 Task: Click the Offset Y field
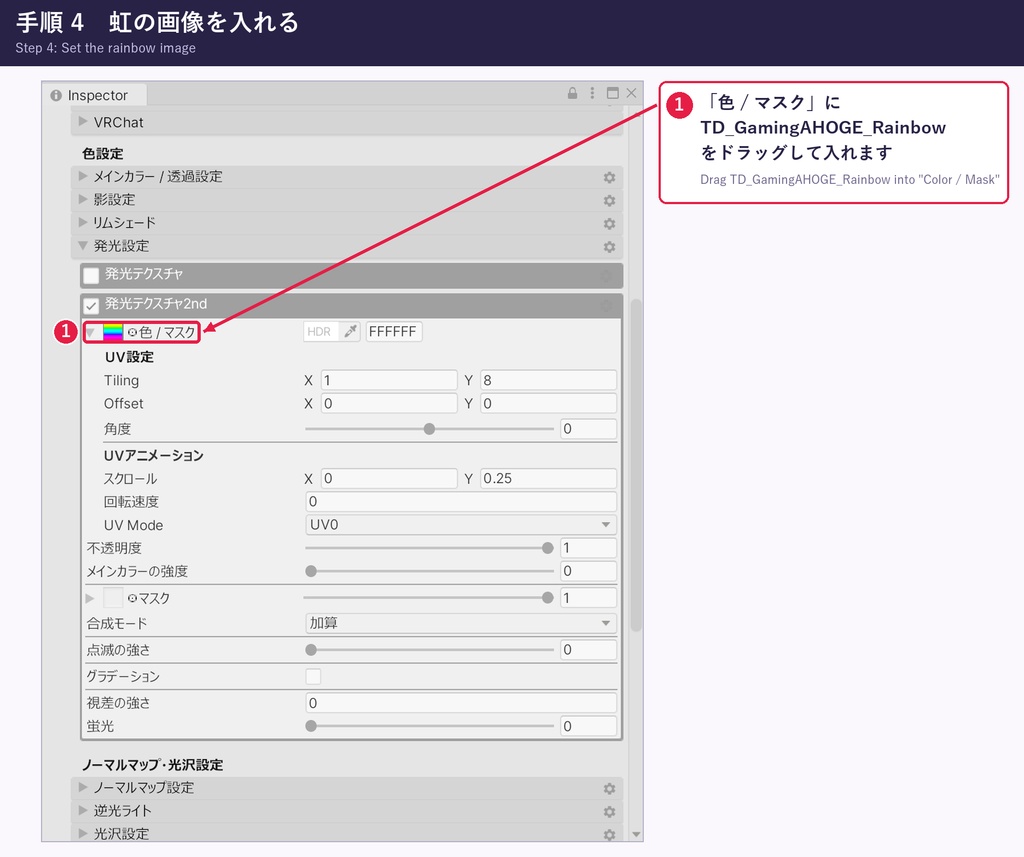pyautogui.click(x=549, y=404)
